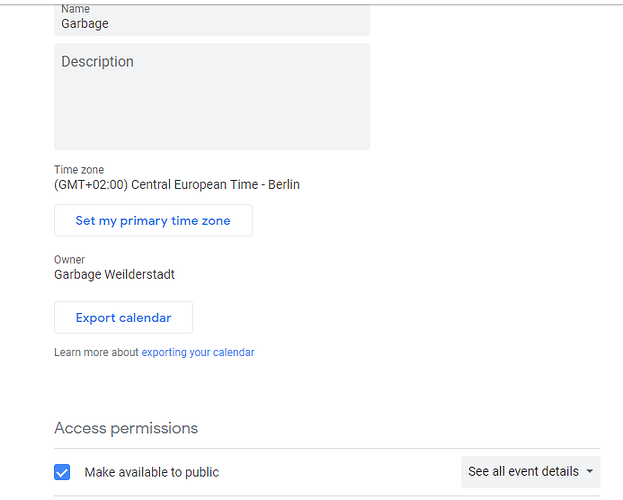Click the Set my primary time zone button
The height and width of the screenshot is (500, 623).
(x=153, y=221)
